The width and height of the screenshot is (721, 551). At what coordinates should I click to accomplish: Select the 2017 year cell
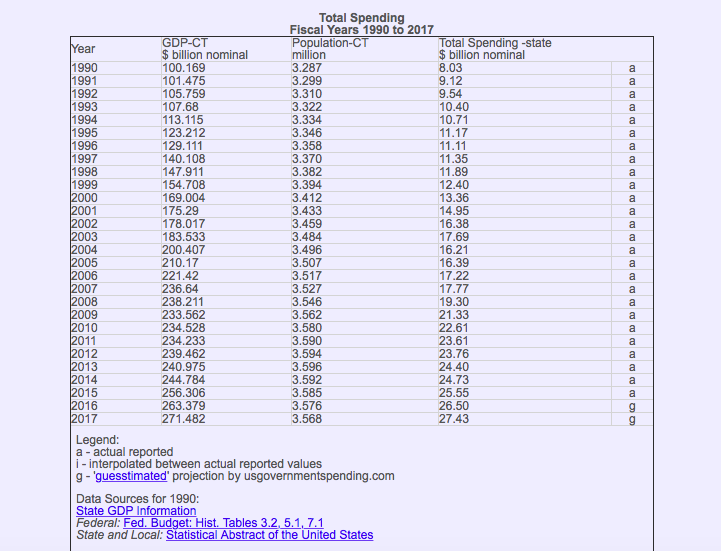coord(84,419)
